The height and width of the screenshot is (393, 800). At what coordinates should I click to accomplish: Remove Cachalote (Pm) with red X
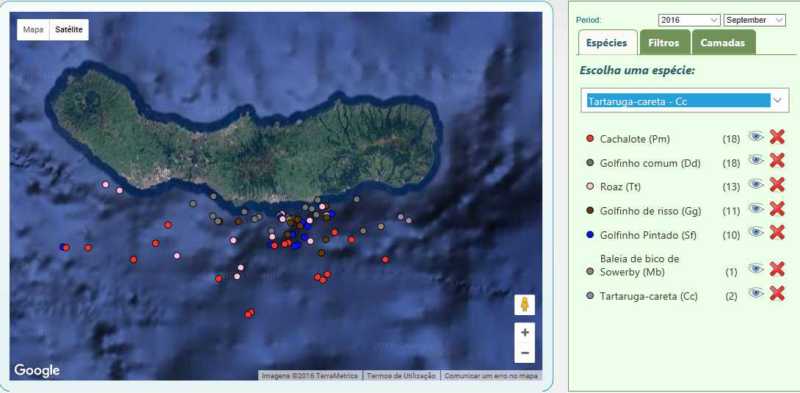777,137
